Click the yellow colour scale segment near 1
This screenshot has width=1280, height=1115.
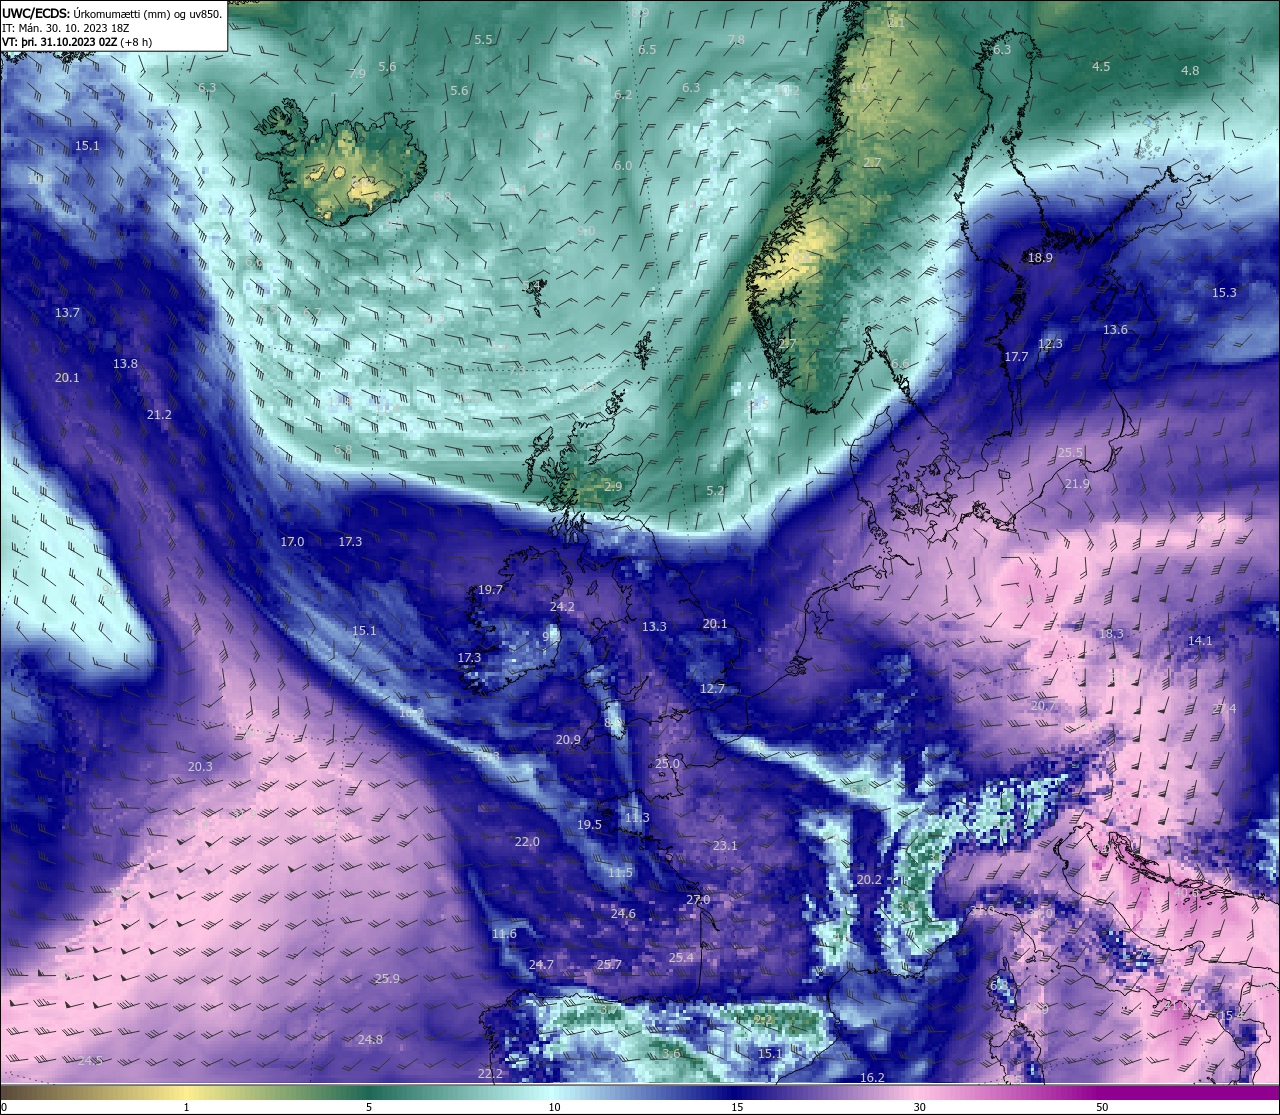click(186, 1092)
